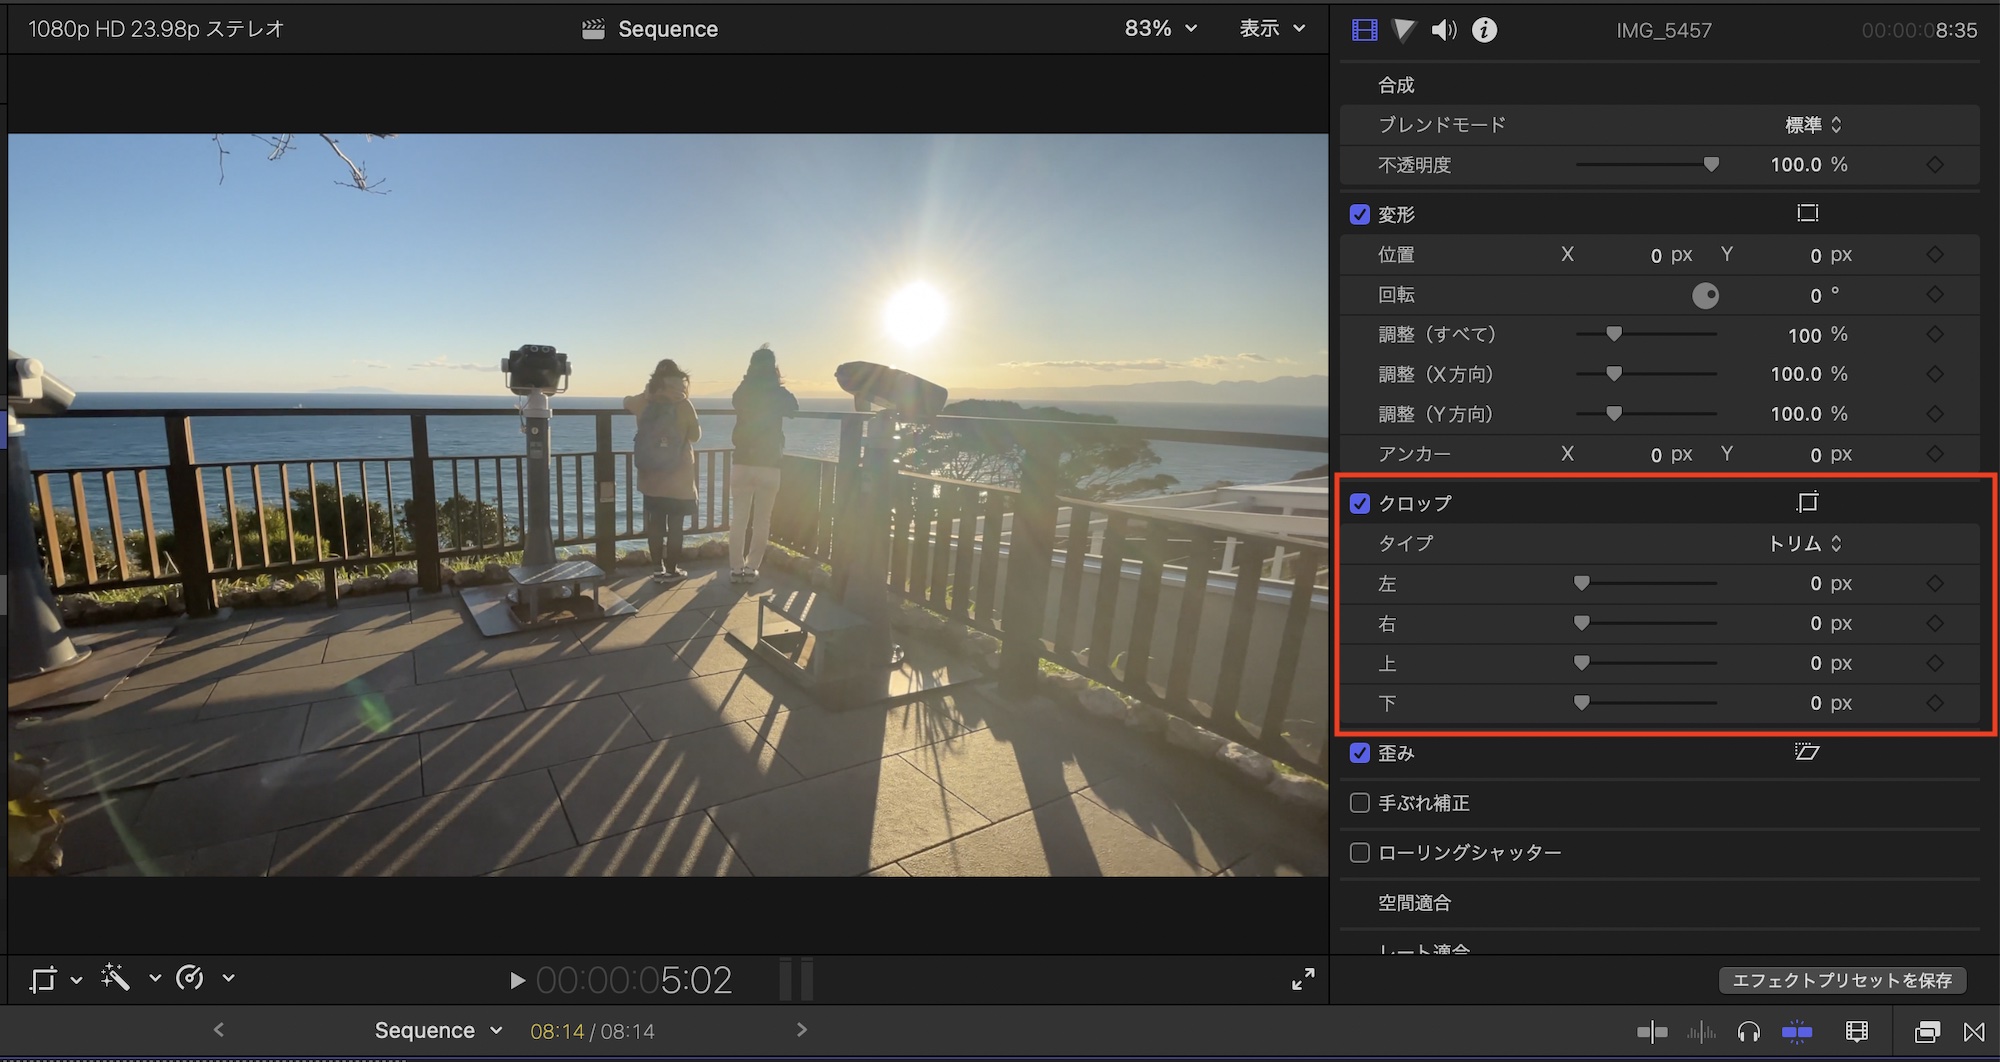Select the viewer transform tool icon
Image resolution: width=2000 pixels, height=1062 pixels.
[43, 979]
